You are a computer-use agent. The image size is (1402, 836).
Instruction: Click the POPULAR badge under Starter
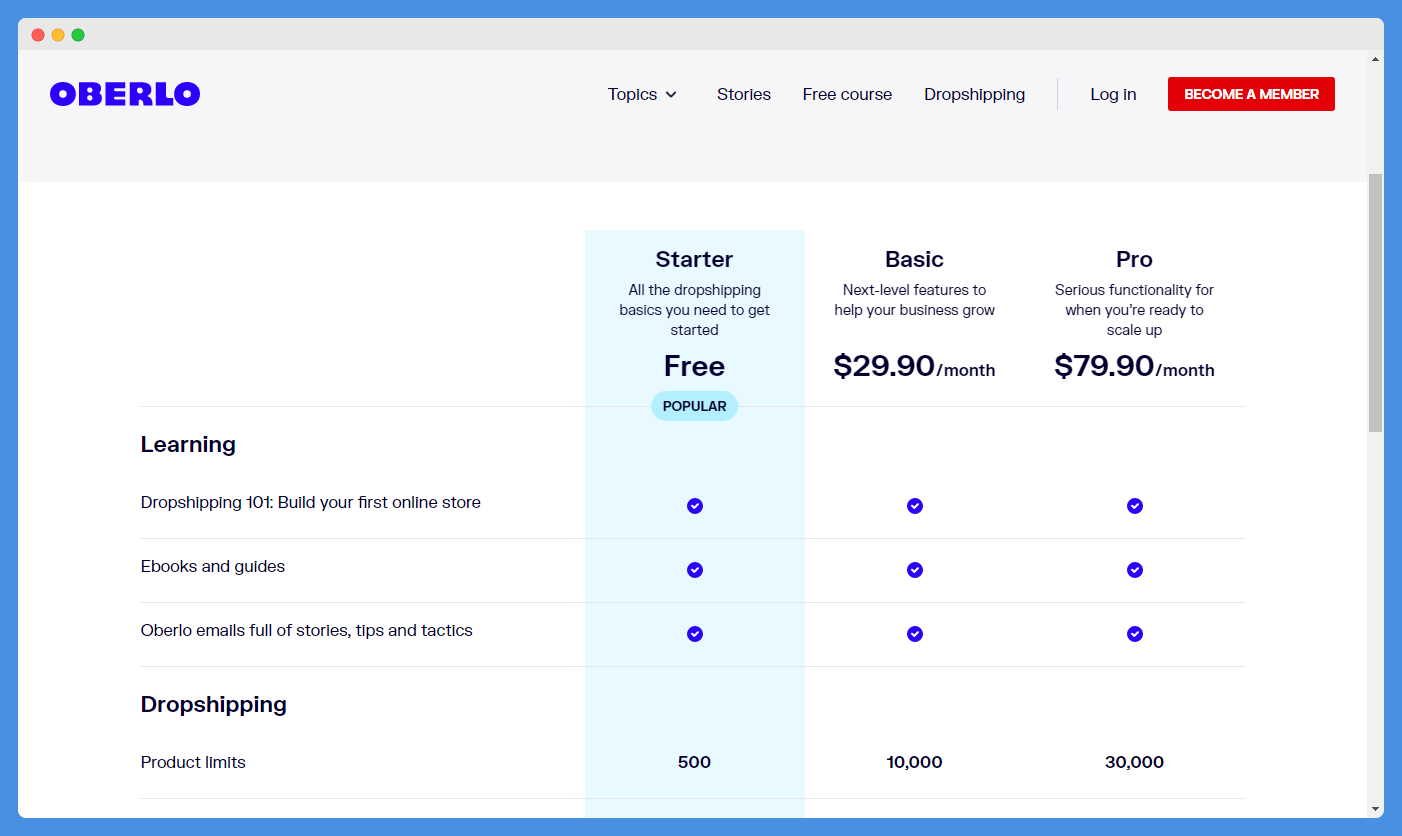[695, 406]
